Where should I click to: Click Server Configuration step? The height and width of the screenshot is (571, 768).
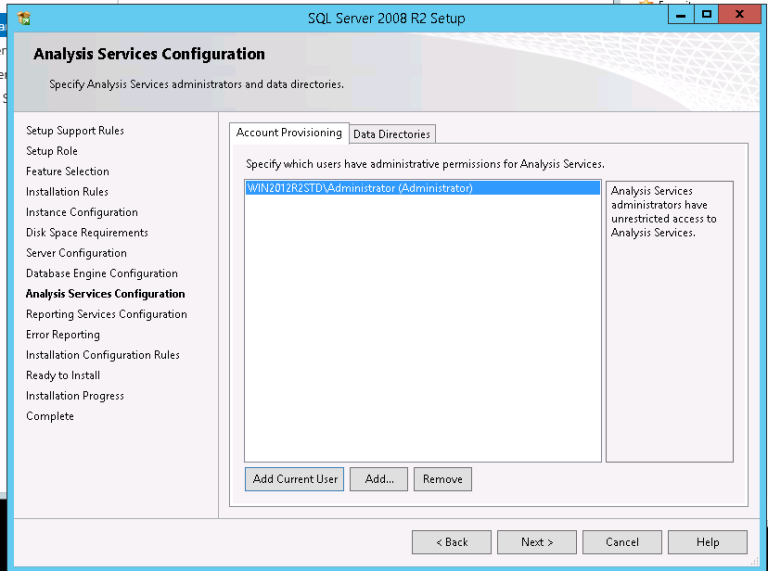click(x=76, y=253)
